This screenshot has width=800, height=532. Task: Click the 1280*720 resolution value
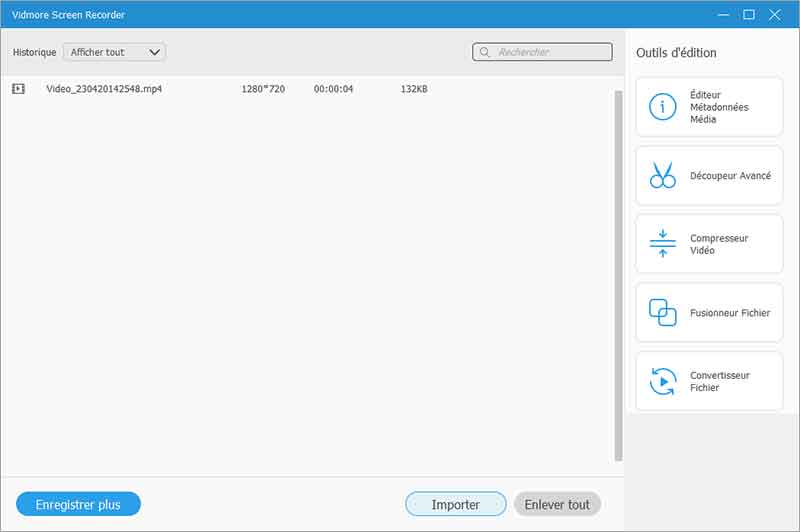click(x=263, y=89)
